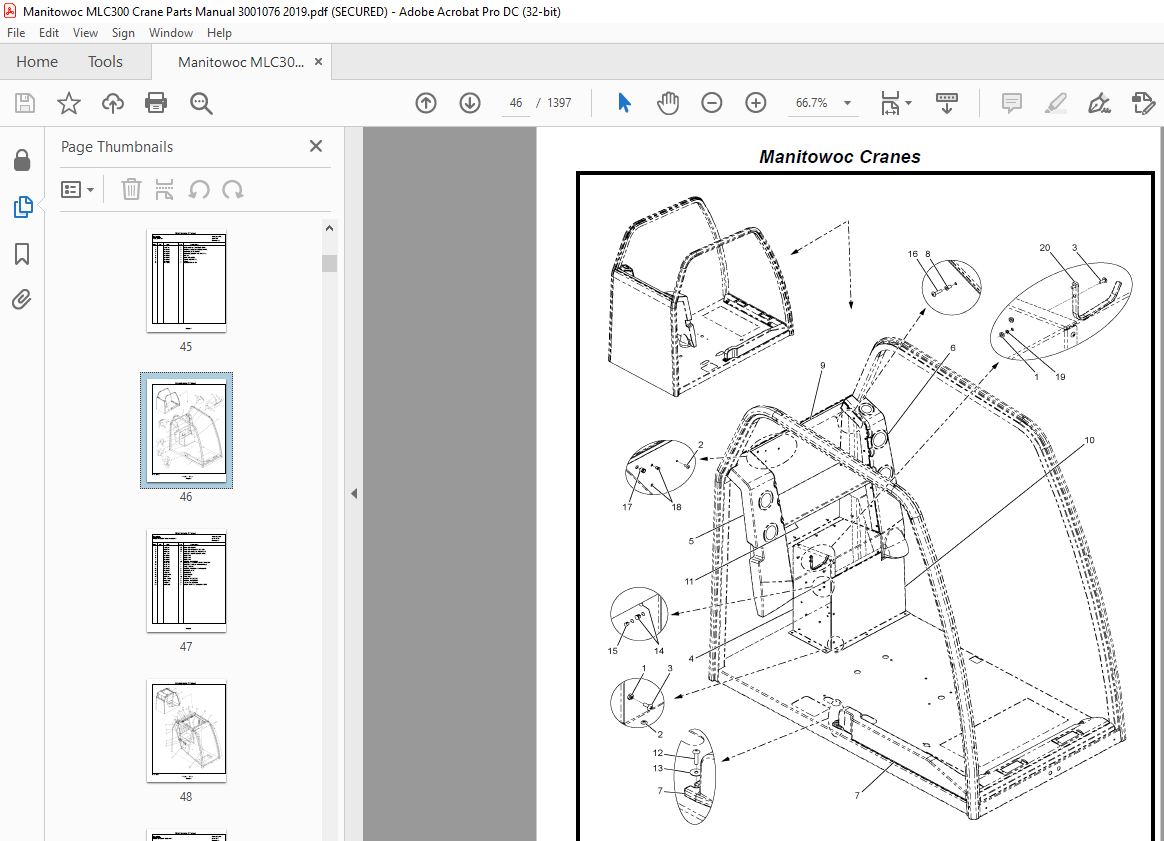The image size is (1164, 841).
Task: Click the page number field showing 46
Action: tap(516, 103)
